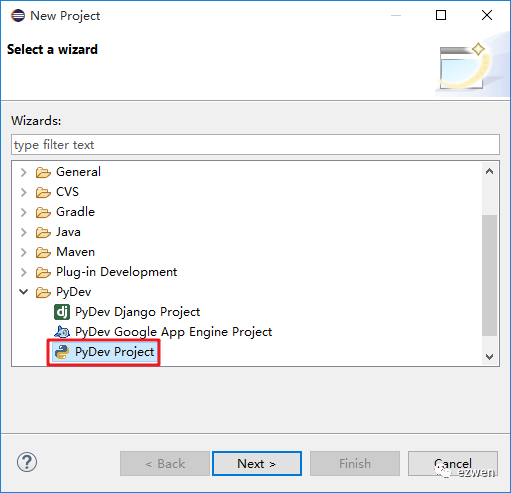Image resolution: width=511 pixels, height=493 pixels.
Task: Select the PyDev label in the tree
Action: point(74,292)
